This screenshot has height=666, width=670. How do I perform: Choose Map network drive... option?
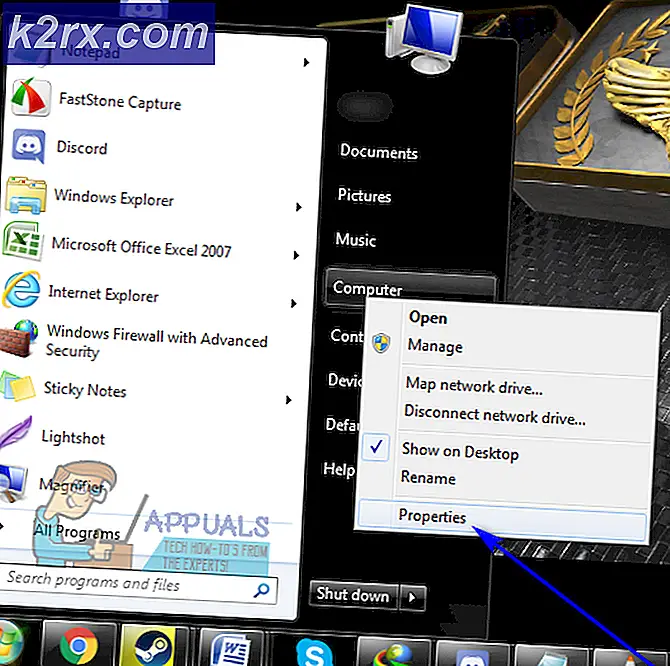point(474,386)
